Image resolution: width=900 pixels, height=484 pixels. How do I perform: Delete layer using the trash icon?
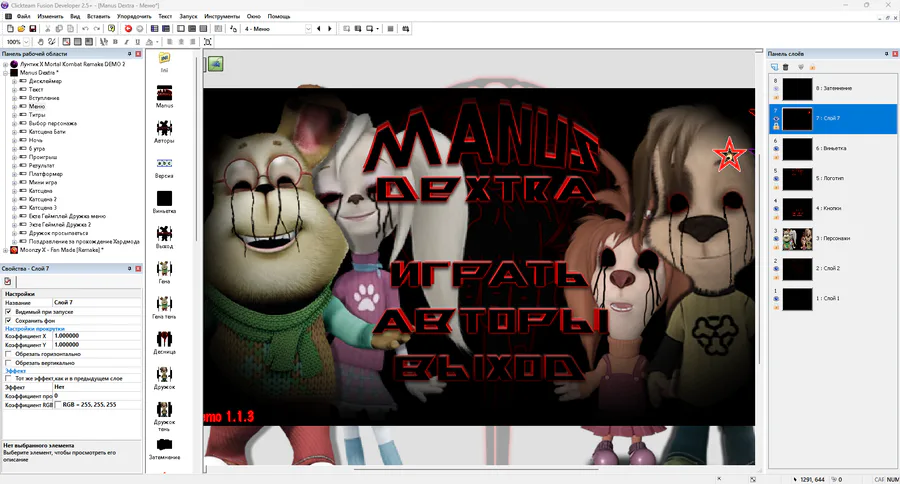786,67
